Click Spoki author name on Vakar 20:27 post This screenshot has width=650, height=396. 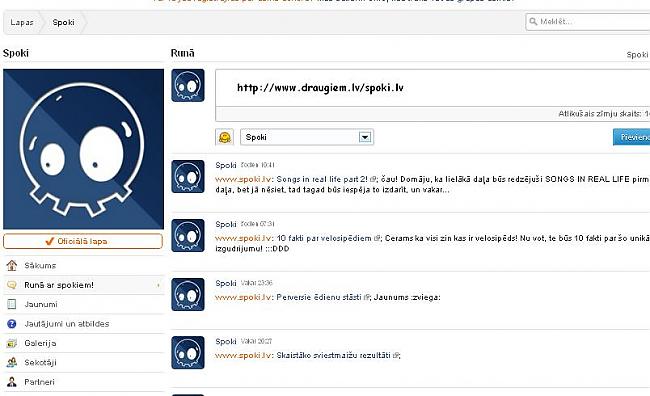point(226,341)
